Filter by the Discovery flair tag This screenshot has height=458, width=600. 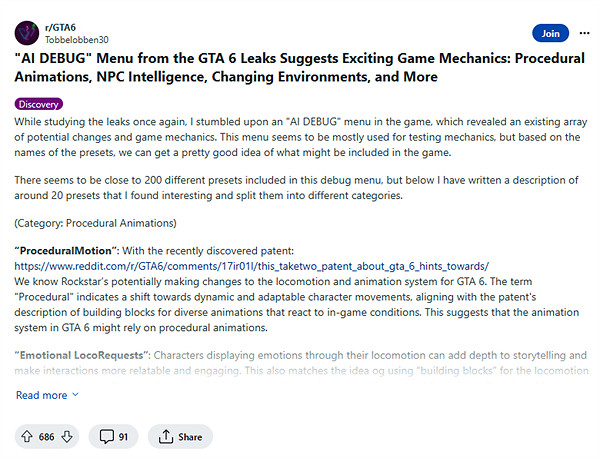pos(39,103)
